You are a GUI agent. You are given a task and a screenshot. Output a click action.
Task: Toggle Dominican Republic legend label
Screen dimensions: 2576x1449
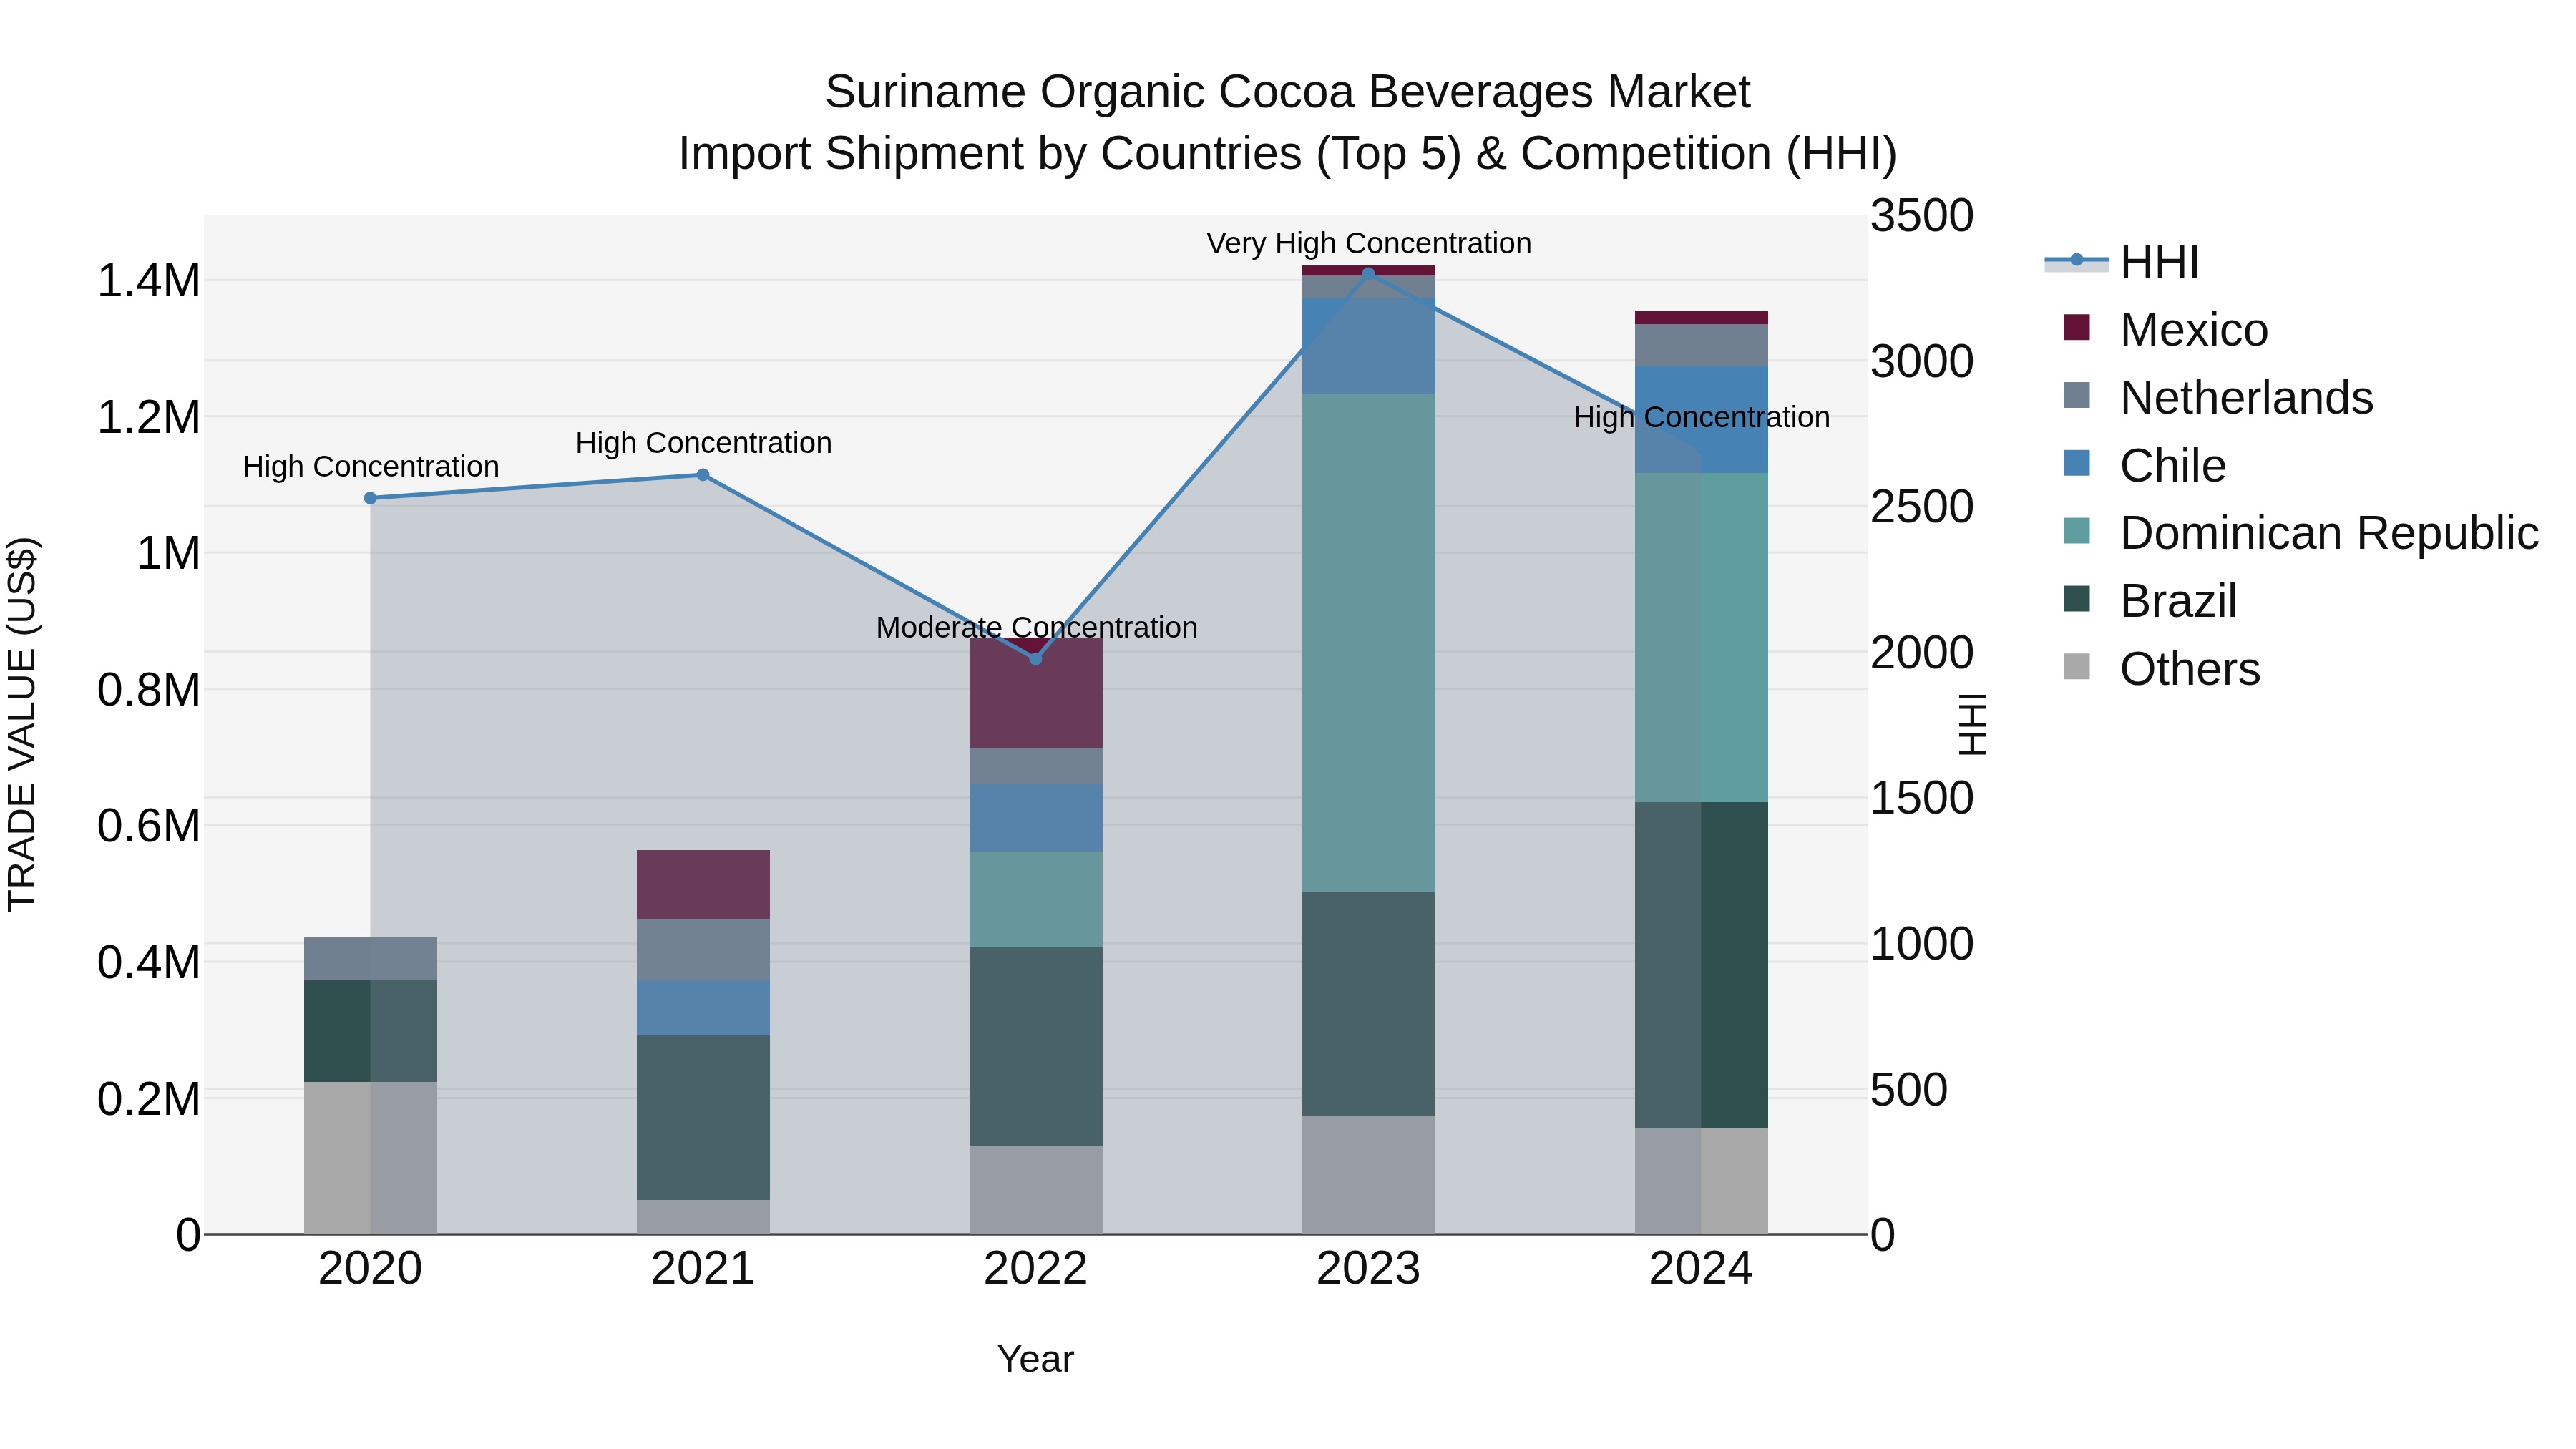[2329, 533]
